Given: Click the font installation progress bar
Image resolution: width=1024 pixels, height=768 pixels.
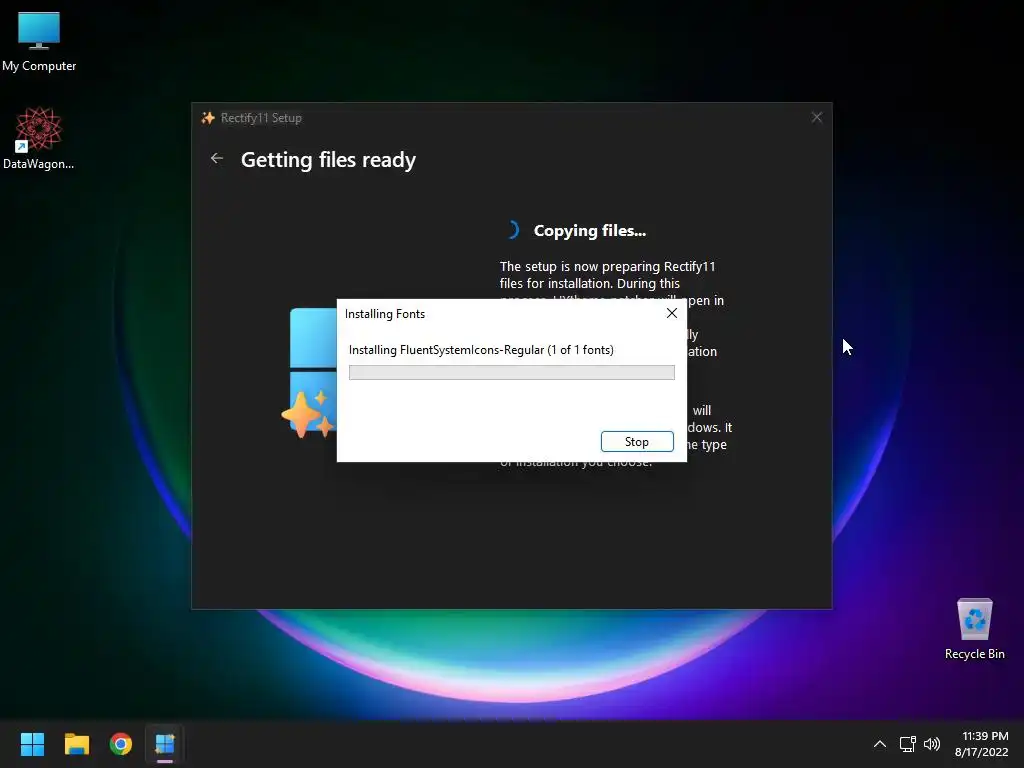Looking at the screenshot, I should click(511, 372).
